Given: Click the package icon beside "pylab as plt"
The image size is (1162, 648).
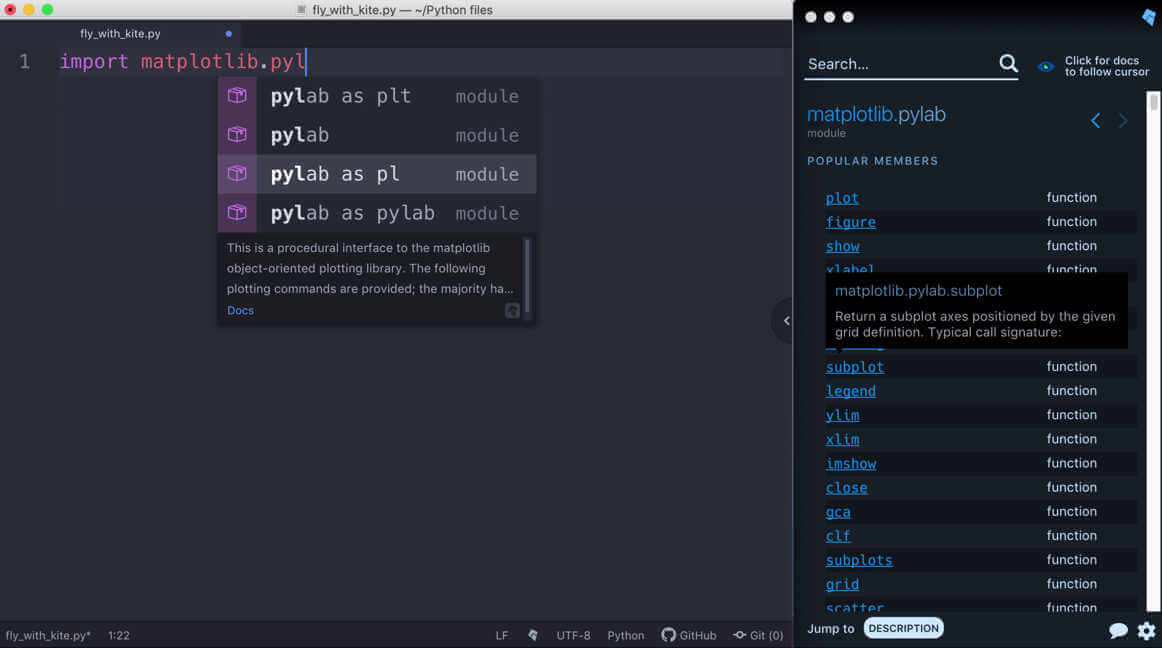Looking at the screenshot, I should [x=237, y=95].
